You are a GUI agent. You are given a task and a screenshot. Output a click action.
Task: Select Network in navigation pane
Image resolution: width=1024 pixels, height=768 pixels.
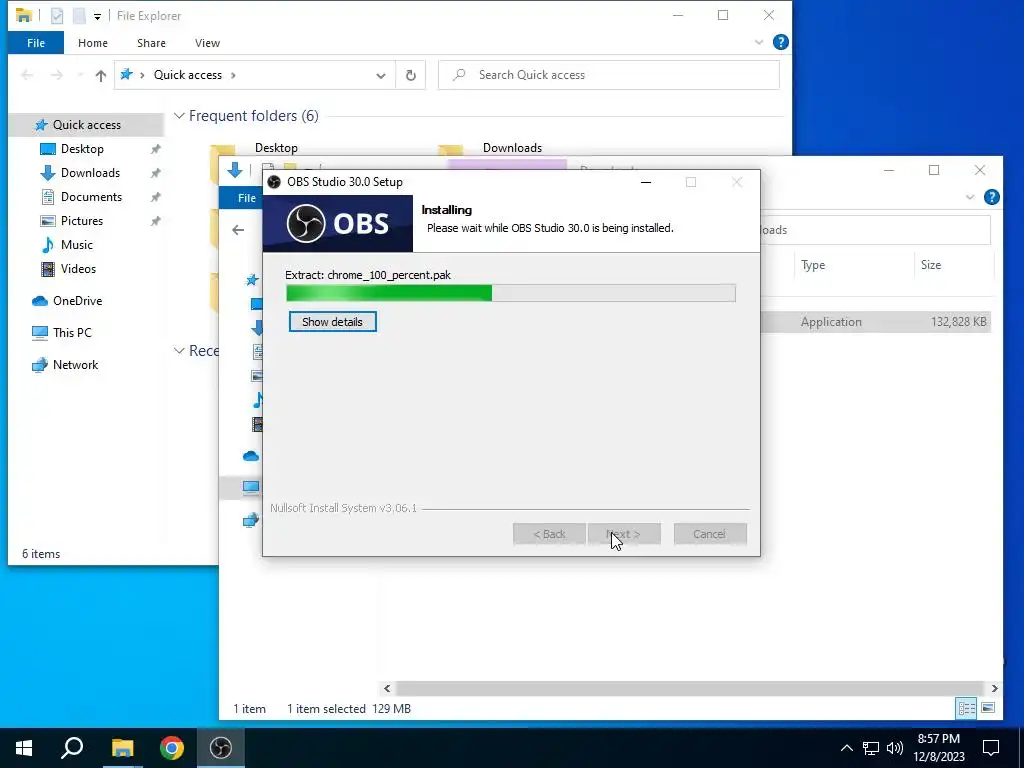[75, 365]
